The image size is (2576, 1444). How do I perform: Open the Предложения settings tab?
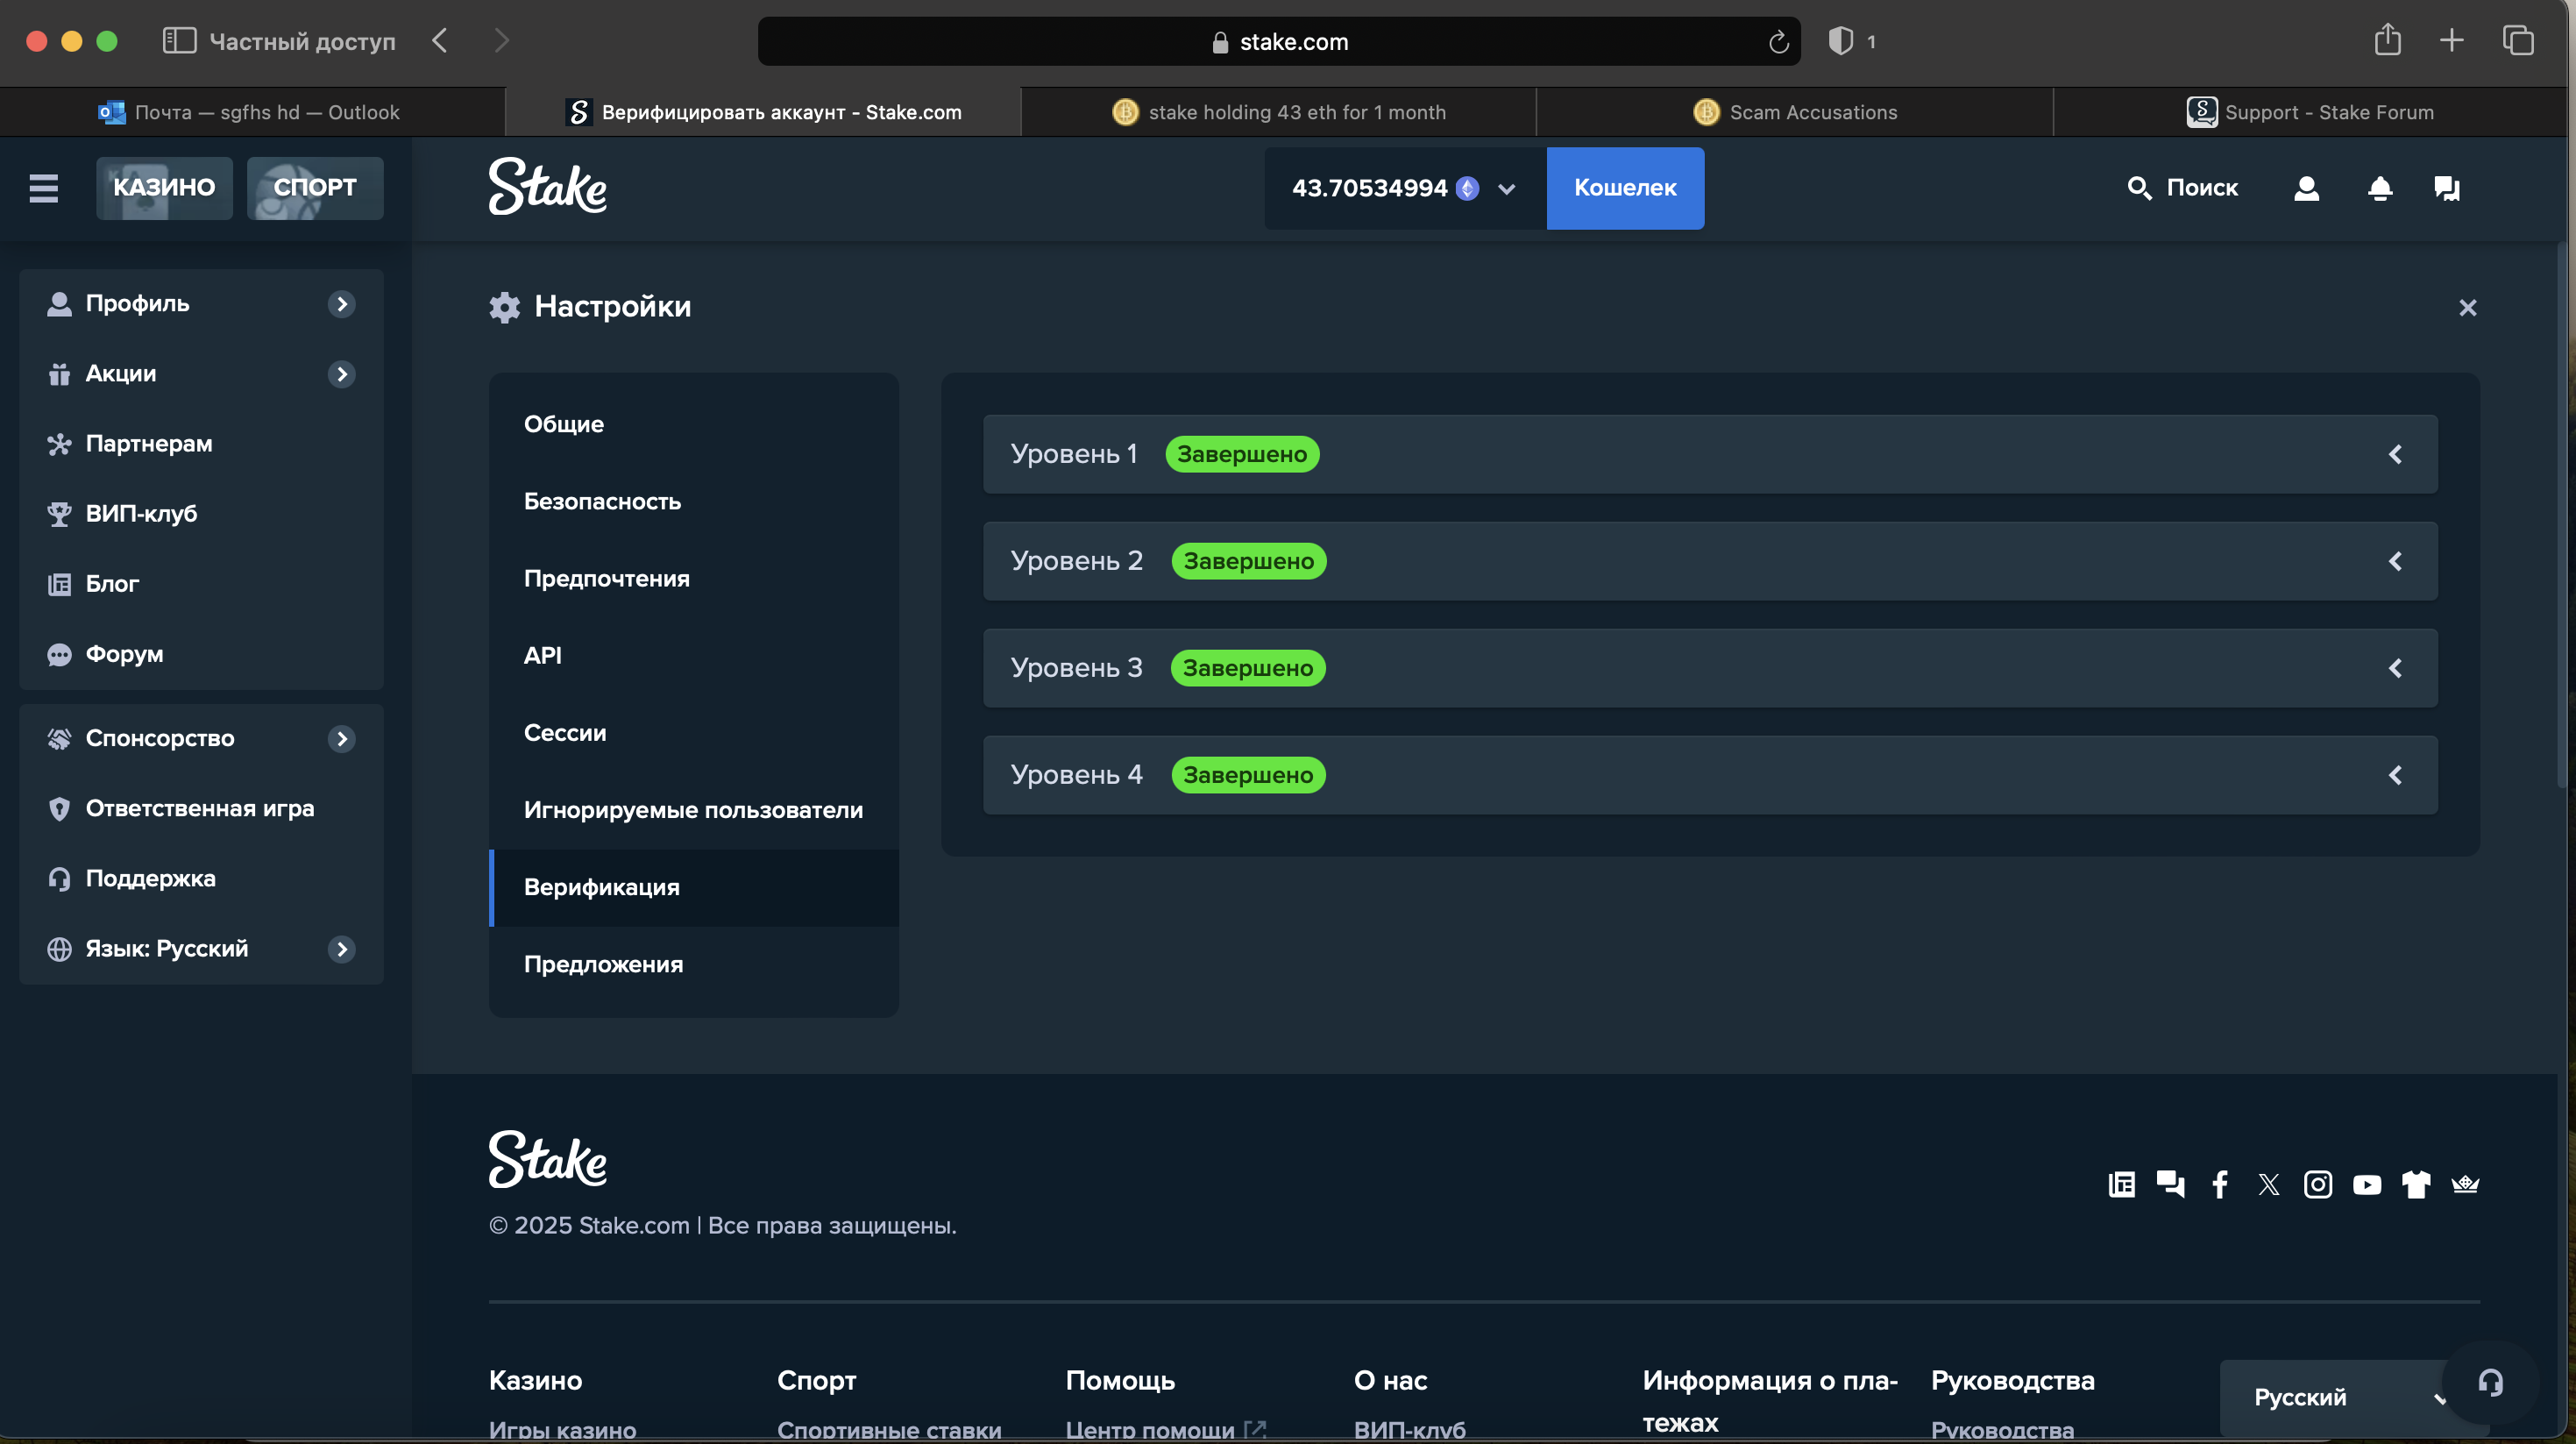tap(693, 964)
